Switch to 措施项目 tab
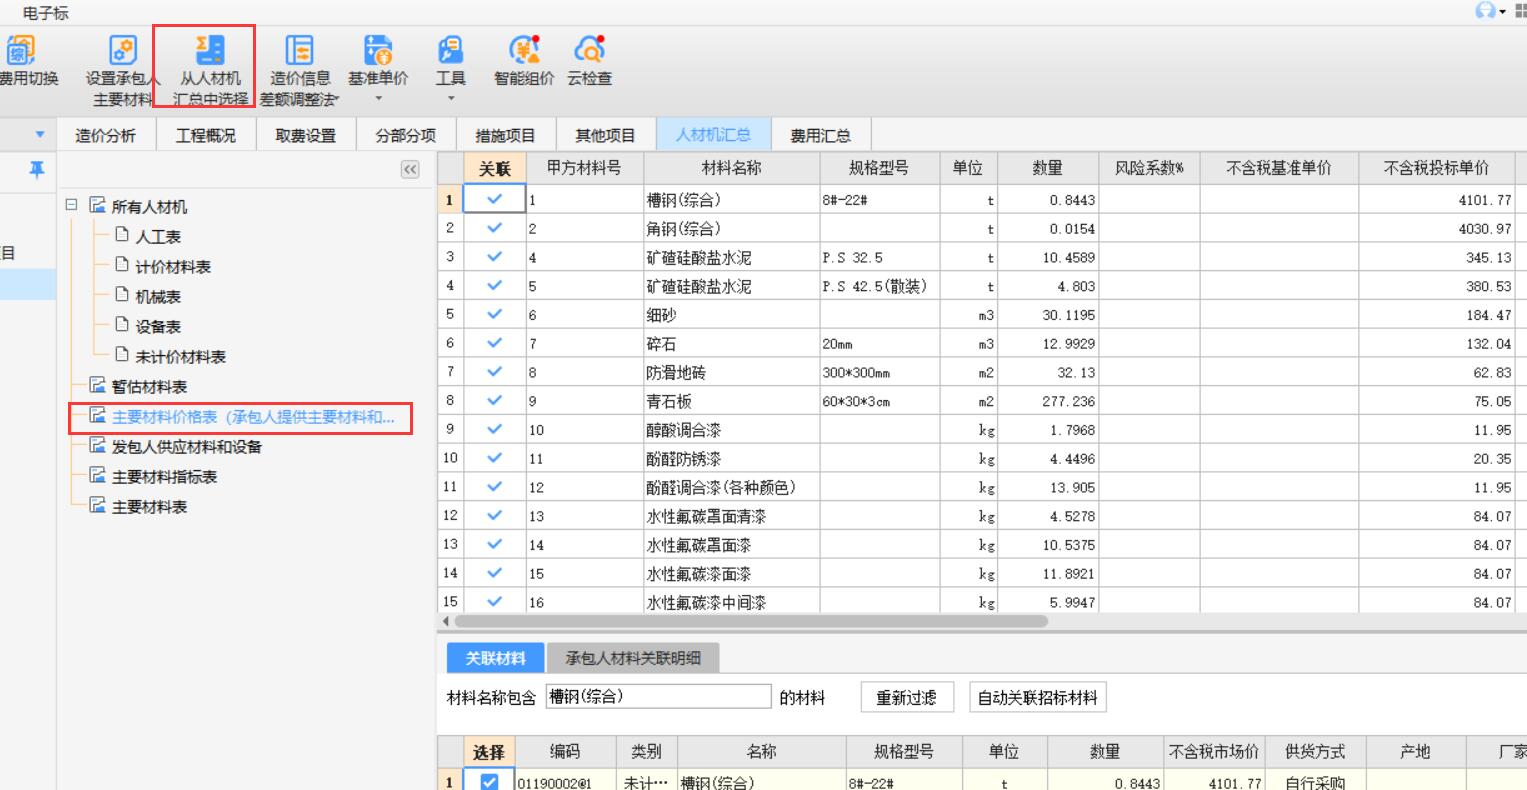The width and height of the screenshot is (1527, 790). click(505, 135)
